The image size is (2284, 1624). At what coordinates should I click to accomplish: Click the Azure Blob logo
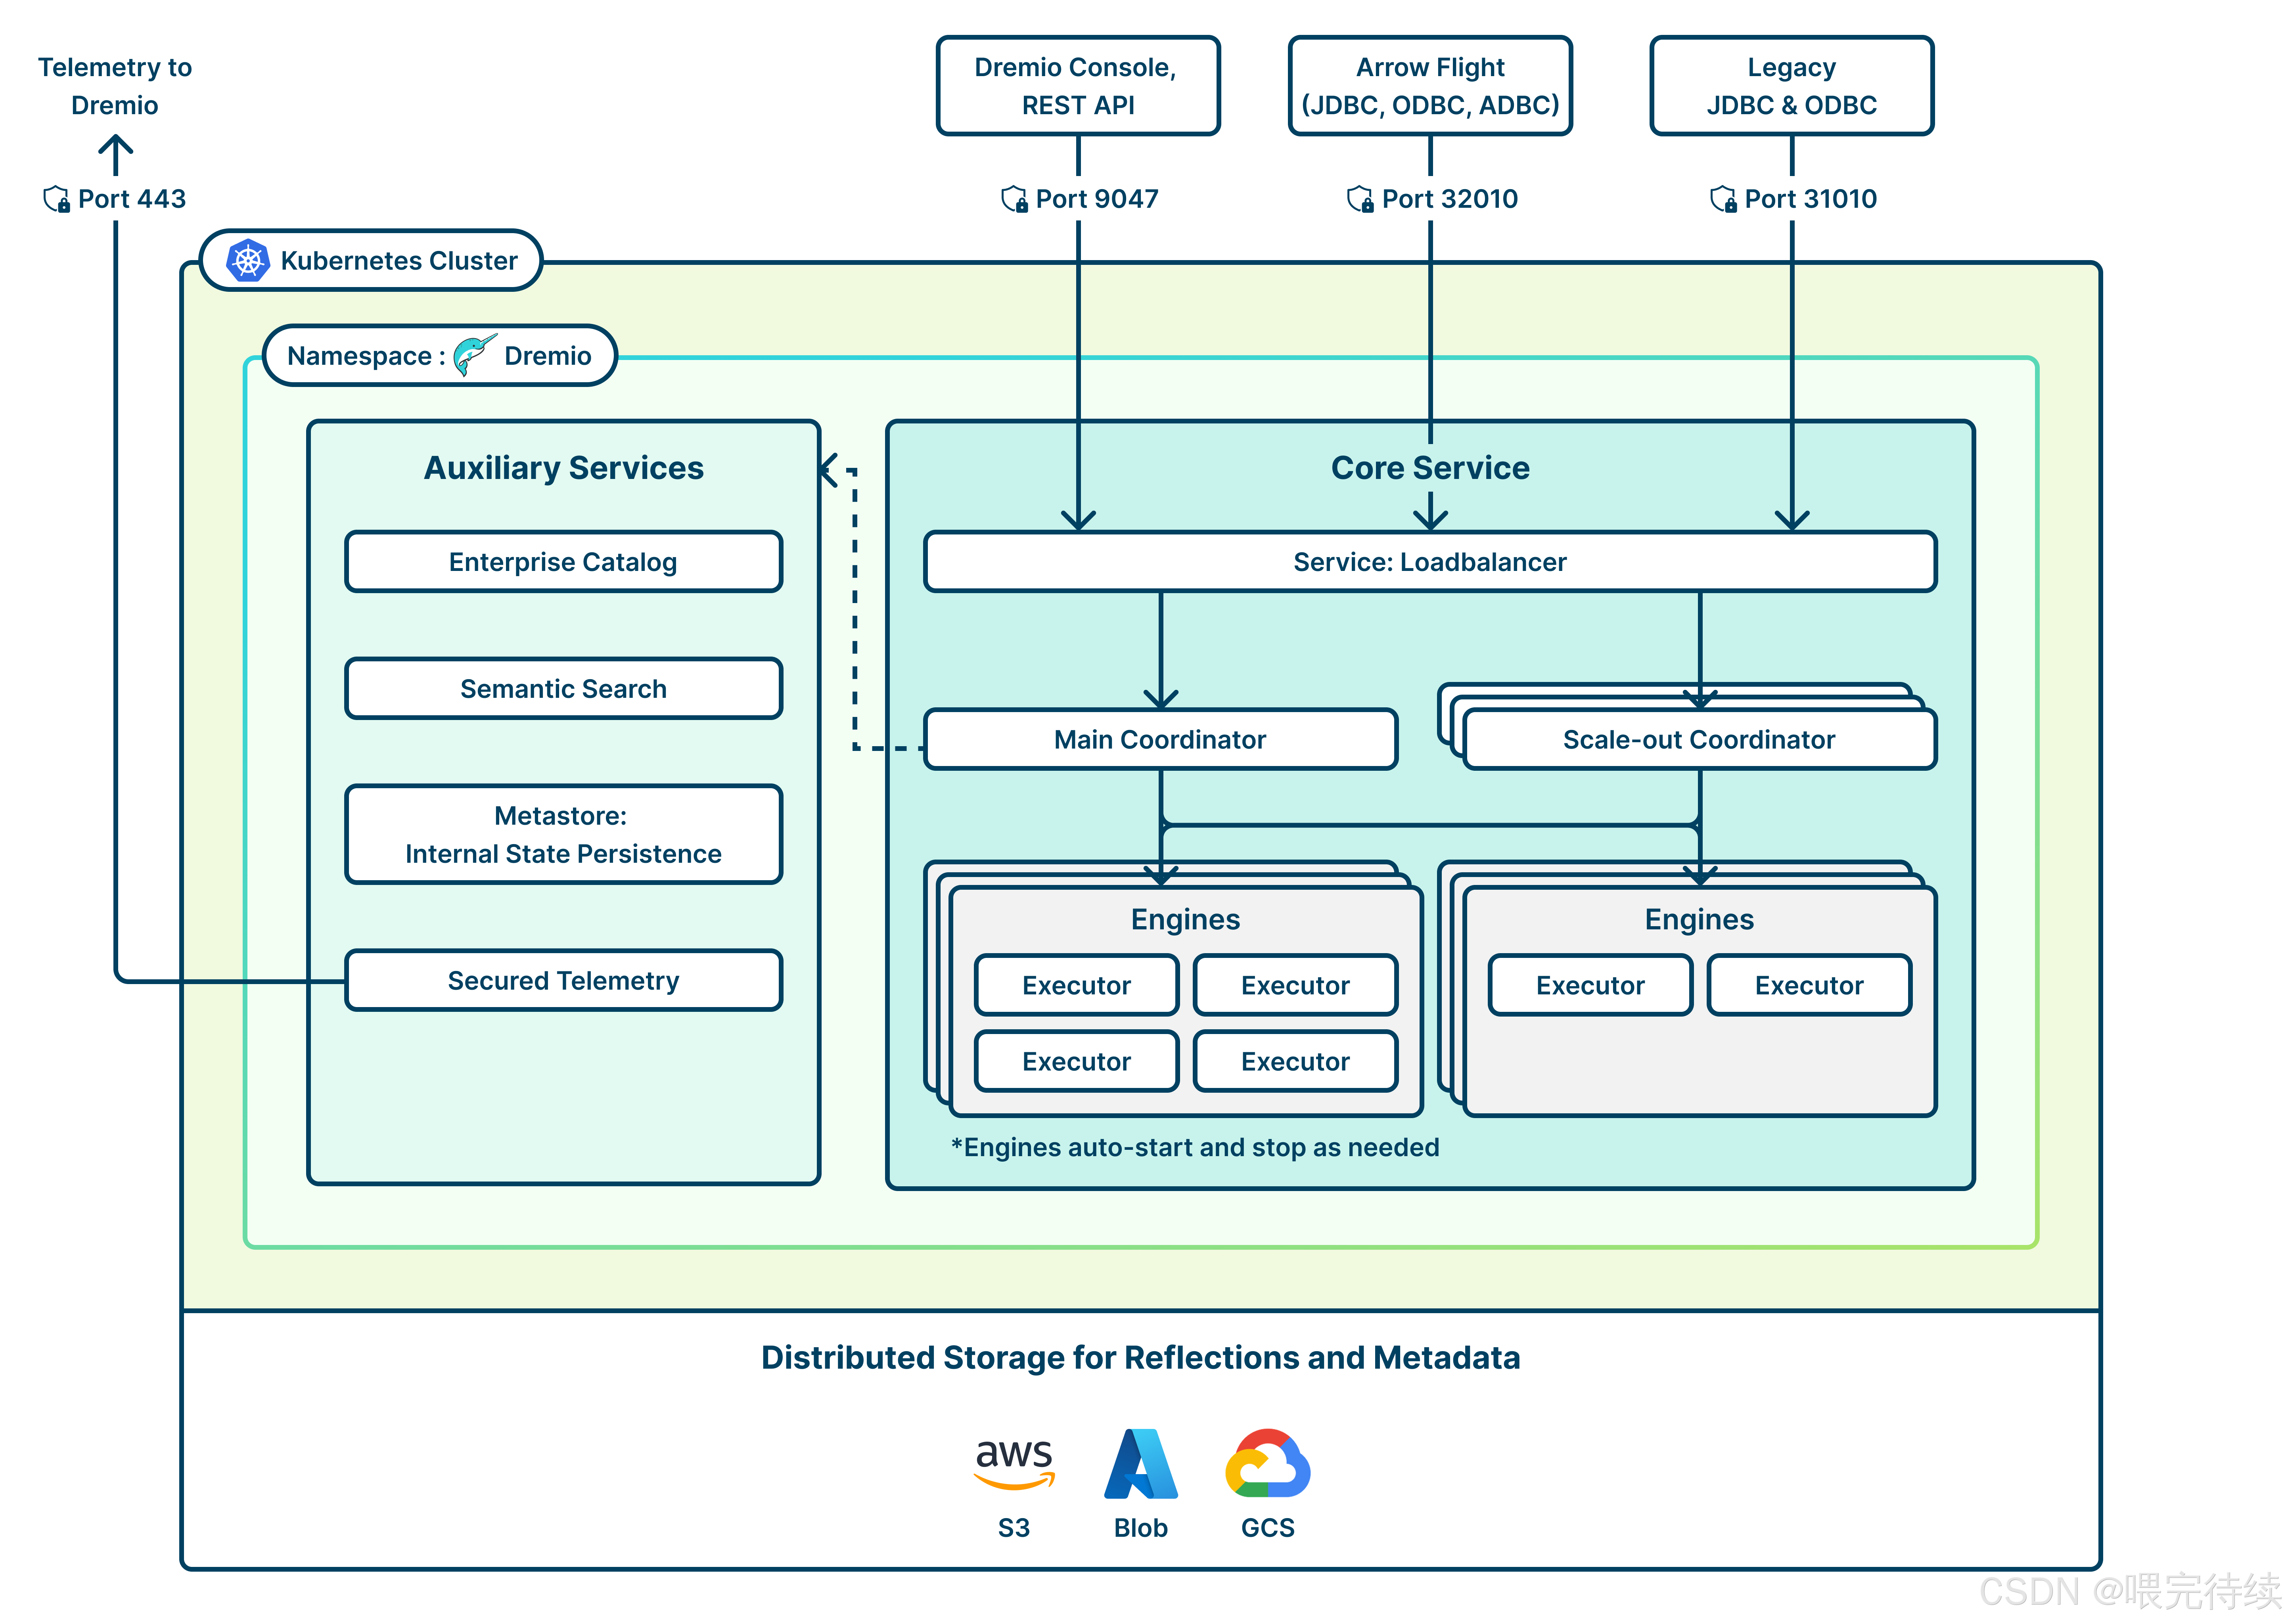click(x=1141, y=1464)
